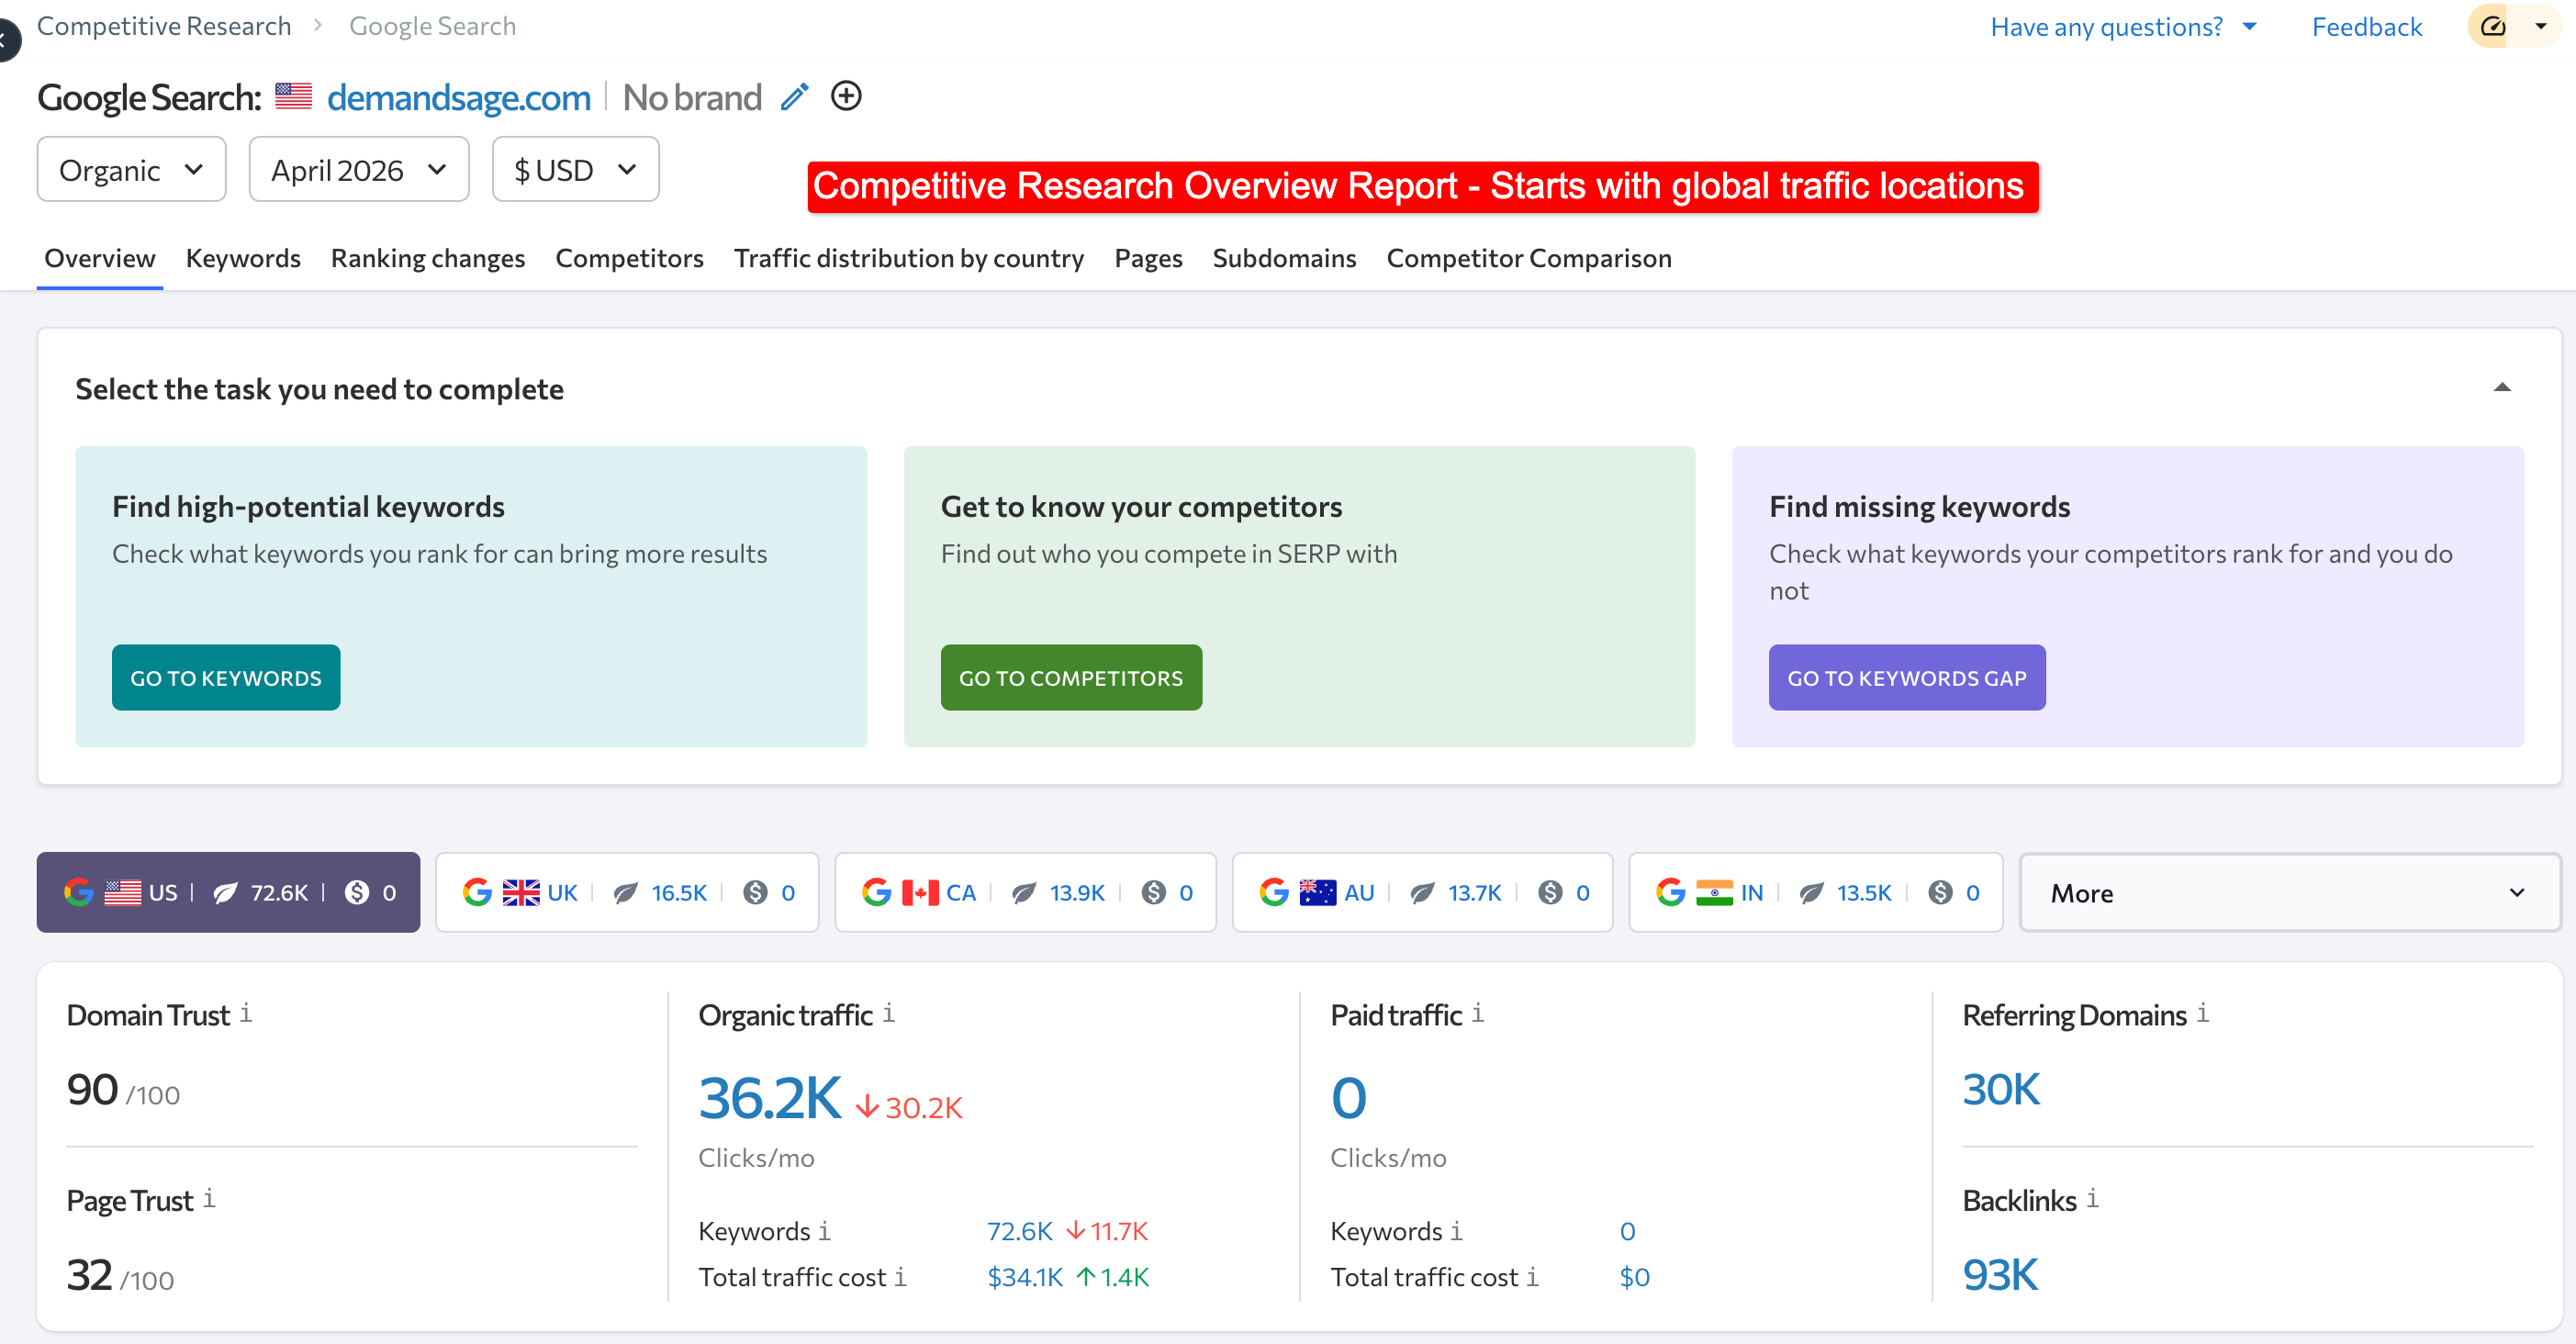Switch to the Overview tab
This screenshot has width=2576, height=1344.
click(100, 258)
